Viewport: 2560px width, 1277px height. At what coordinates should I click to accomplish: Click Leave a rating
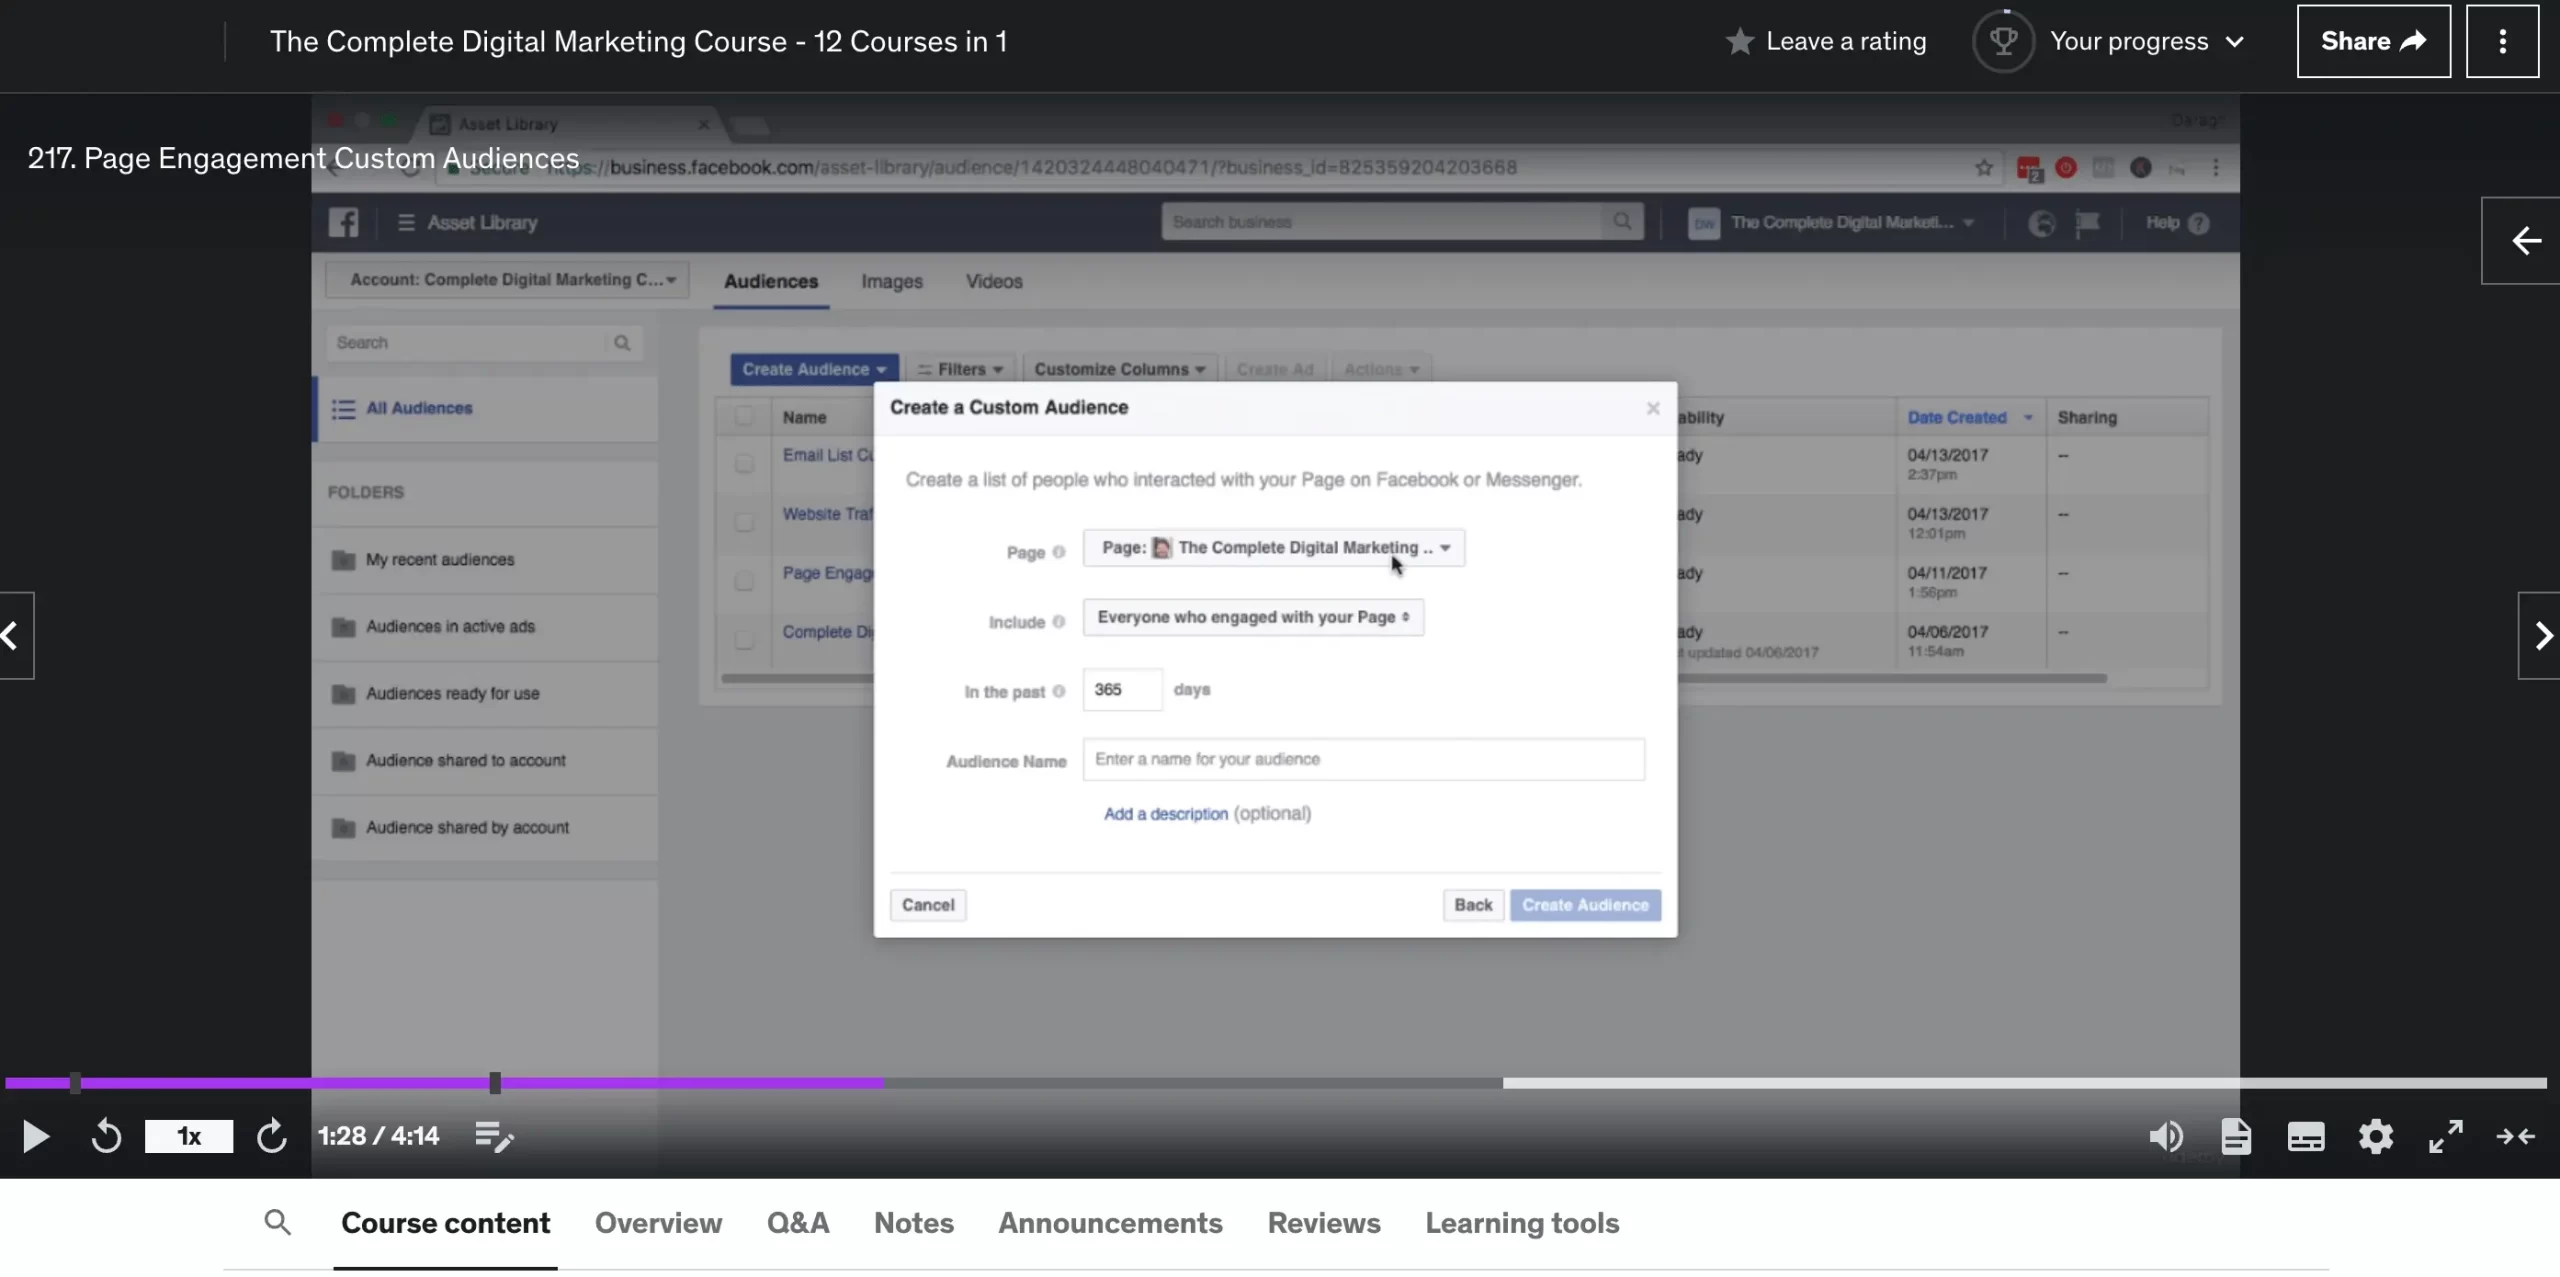point(1826,41)
